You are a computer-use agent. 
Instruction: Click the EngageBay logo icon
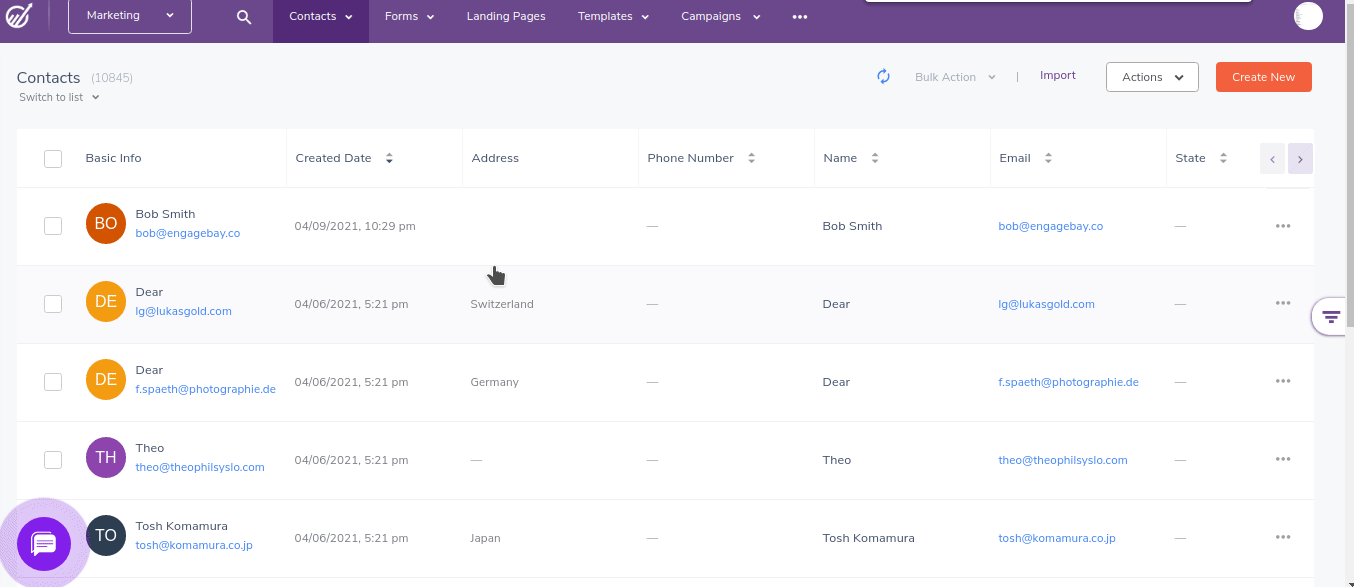pyautogui.click(x=20, y=16)
